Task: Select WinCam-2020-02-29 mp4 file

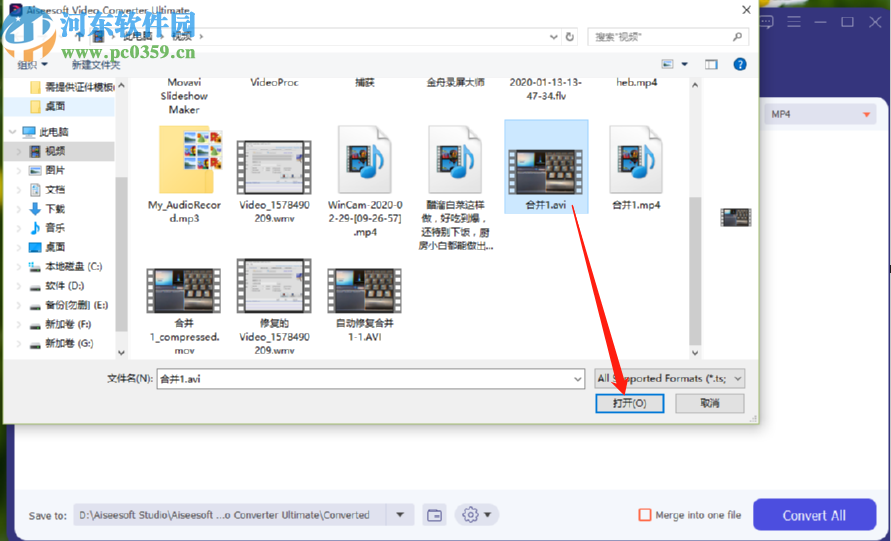Action: pyautogui.click(x=365, y=181)
